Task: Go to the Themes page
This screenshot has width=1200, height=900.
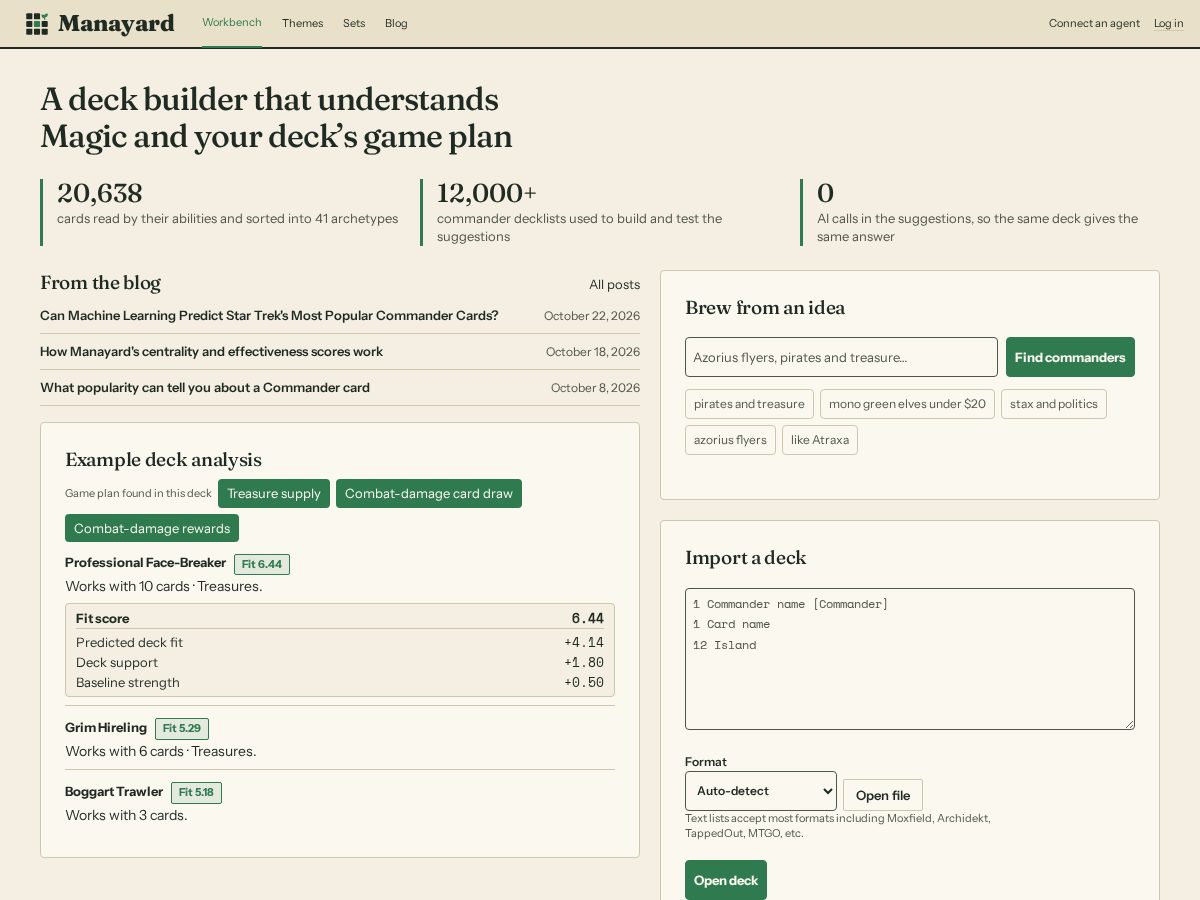Action: [x=302, y=23]
